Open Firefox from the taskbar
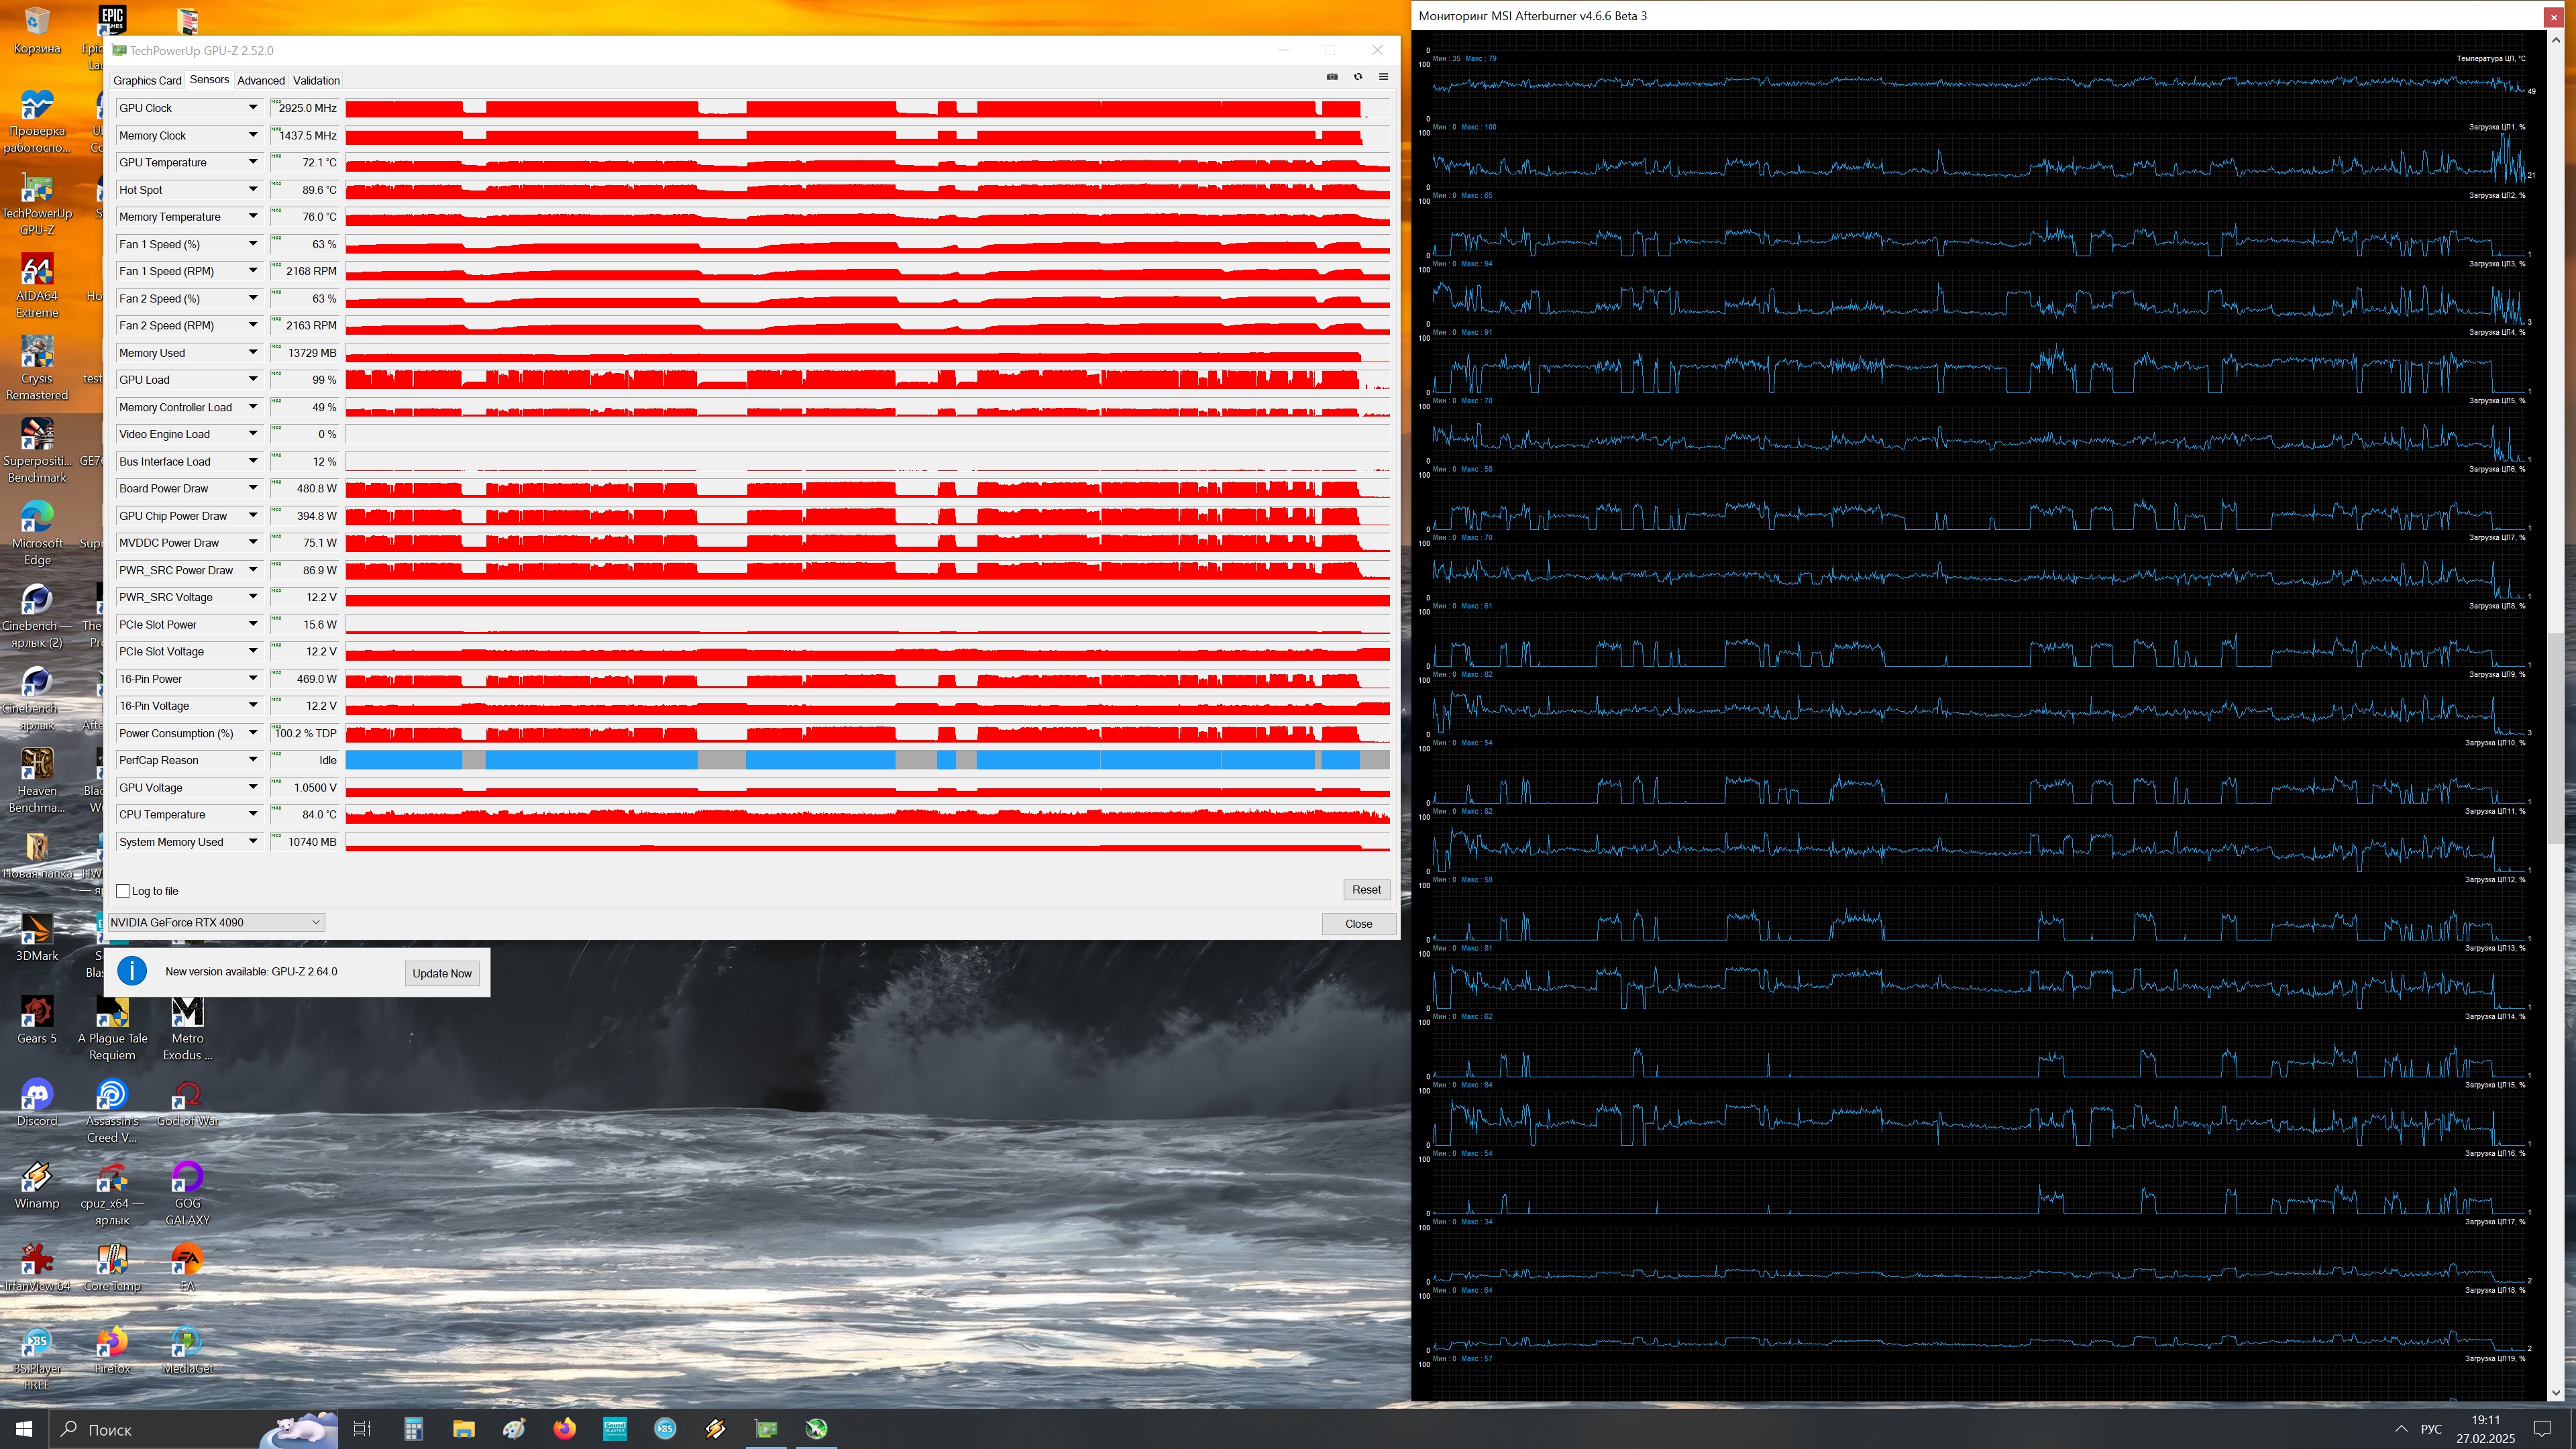Image resolution: width=2576 pixels, height=1449 pixels. [x=564, y=1428]
